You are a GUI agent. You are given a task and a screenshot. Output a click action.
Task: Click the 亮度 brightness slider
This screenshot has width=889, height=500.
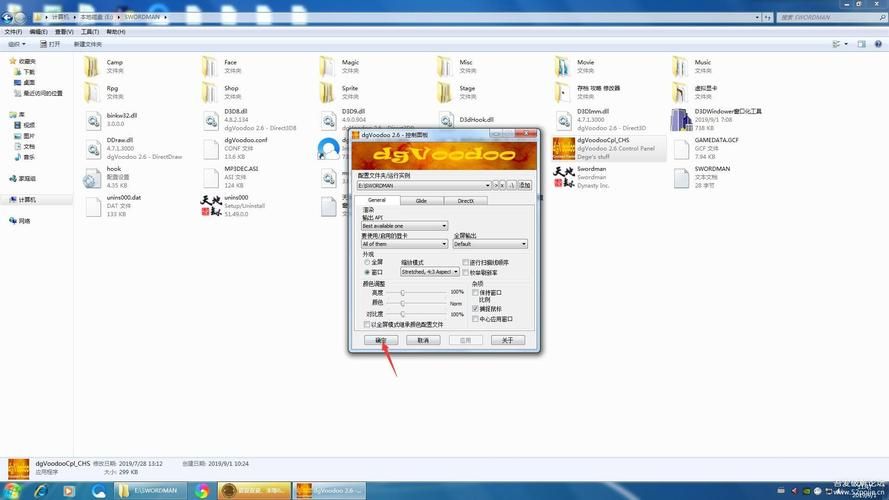403,292
